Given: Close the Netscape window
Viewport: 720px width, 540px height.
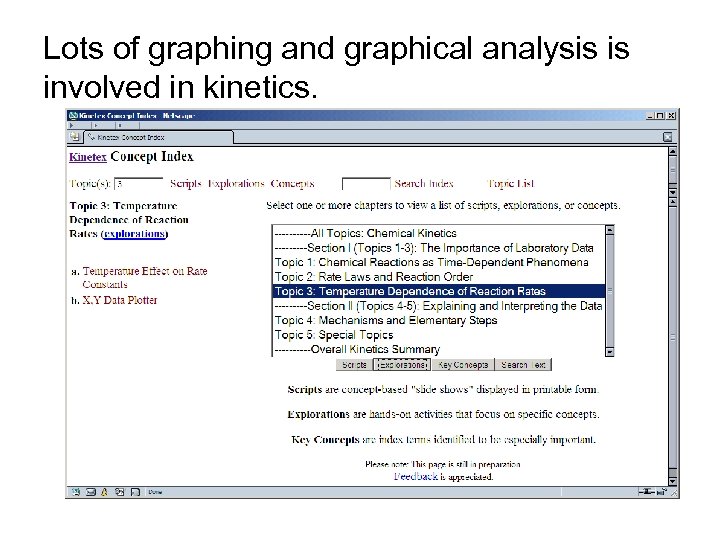Looking at the screenshot, I should click(x=671, y=116).
